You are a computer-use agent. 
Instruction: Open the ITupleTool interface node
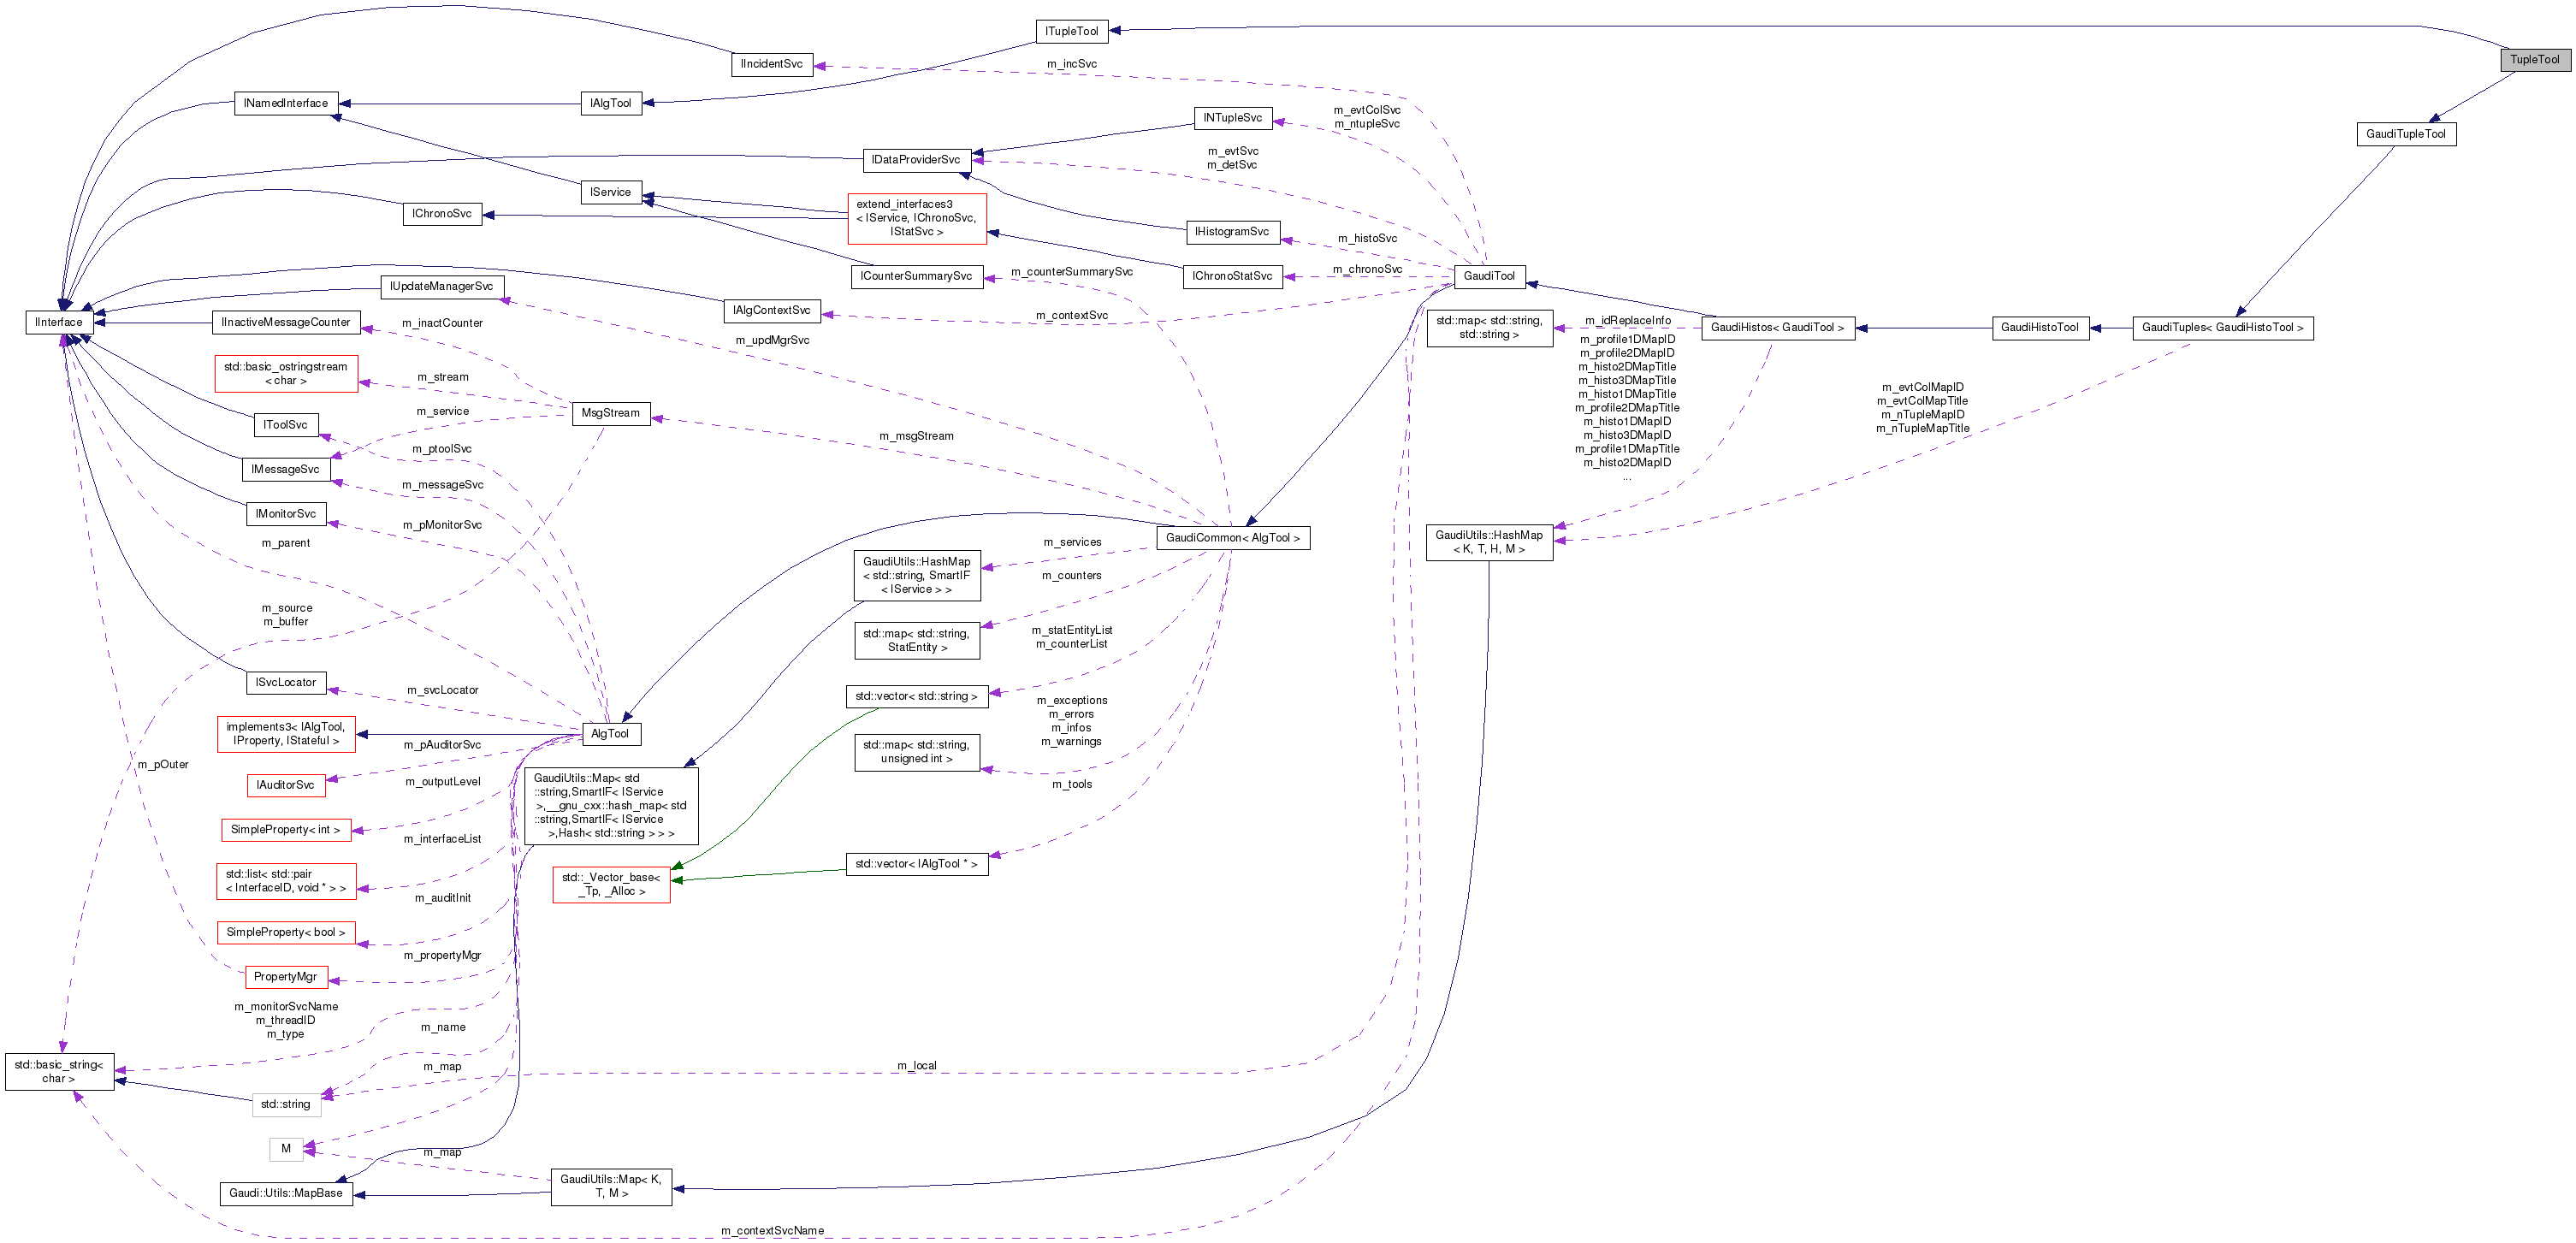pos(1072,31)
